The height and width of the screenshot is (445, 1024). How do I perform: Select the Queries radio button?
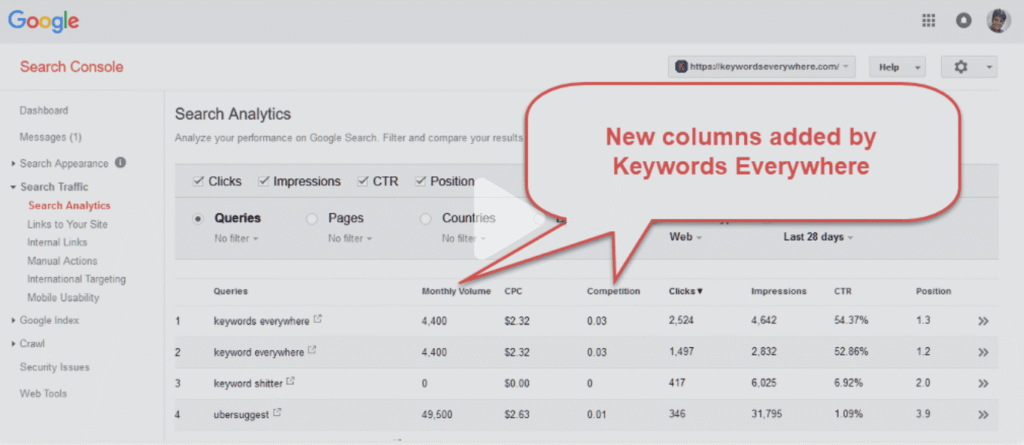click(198, 219)
